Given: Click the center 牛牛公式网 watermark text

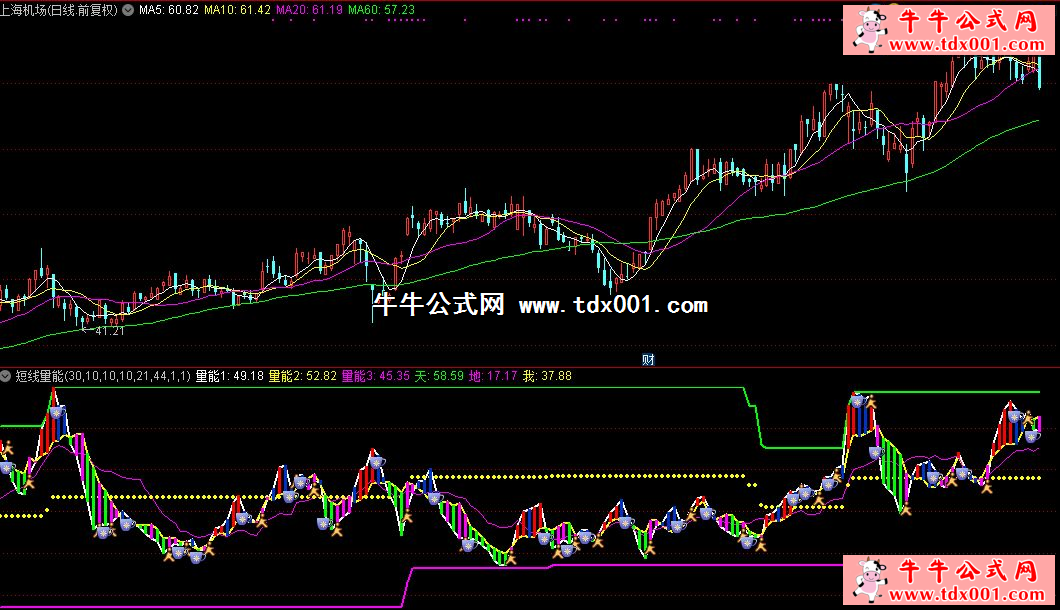Looking at the screenshot, I should click(x=438, y=305).
